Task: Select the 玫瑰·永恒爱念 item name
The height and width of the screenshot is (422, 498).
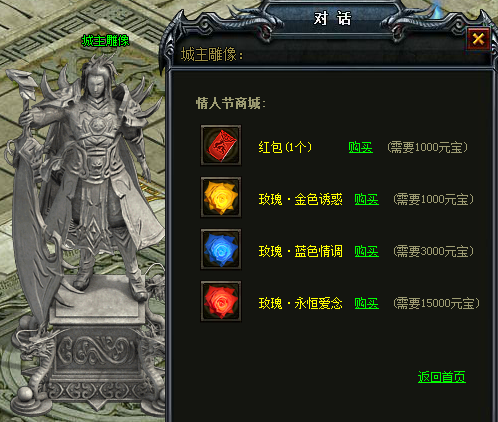Action: (301, 303)
